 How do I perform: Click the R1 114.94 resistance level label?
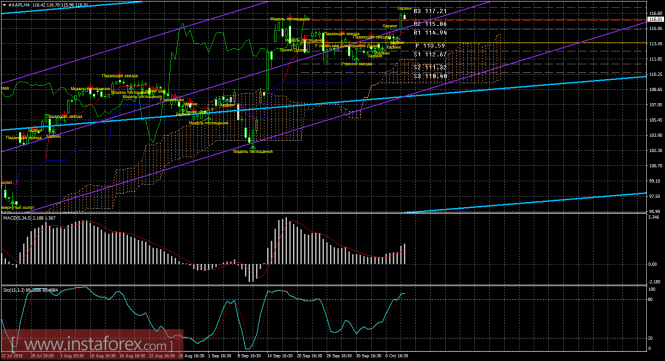click(x=430, y=33)
